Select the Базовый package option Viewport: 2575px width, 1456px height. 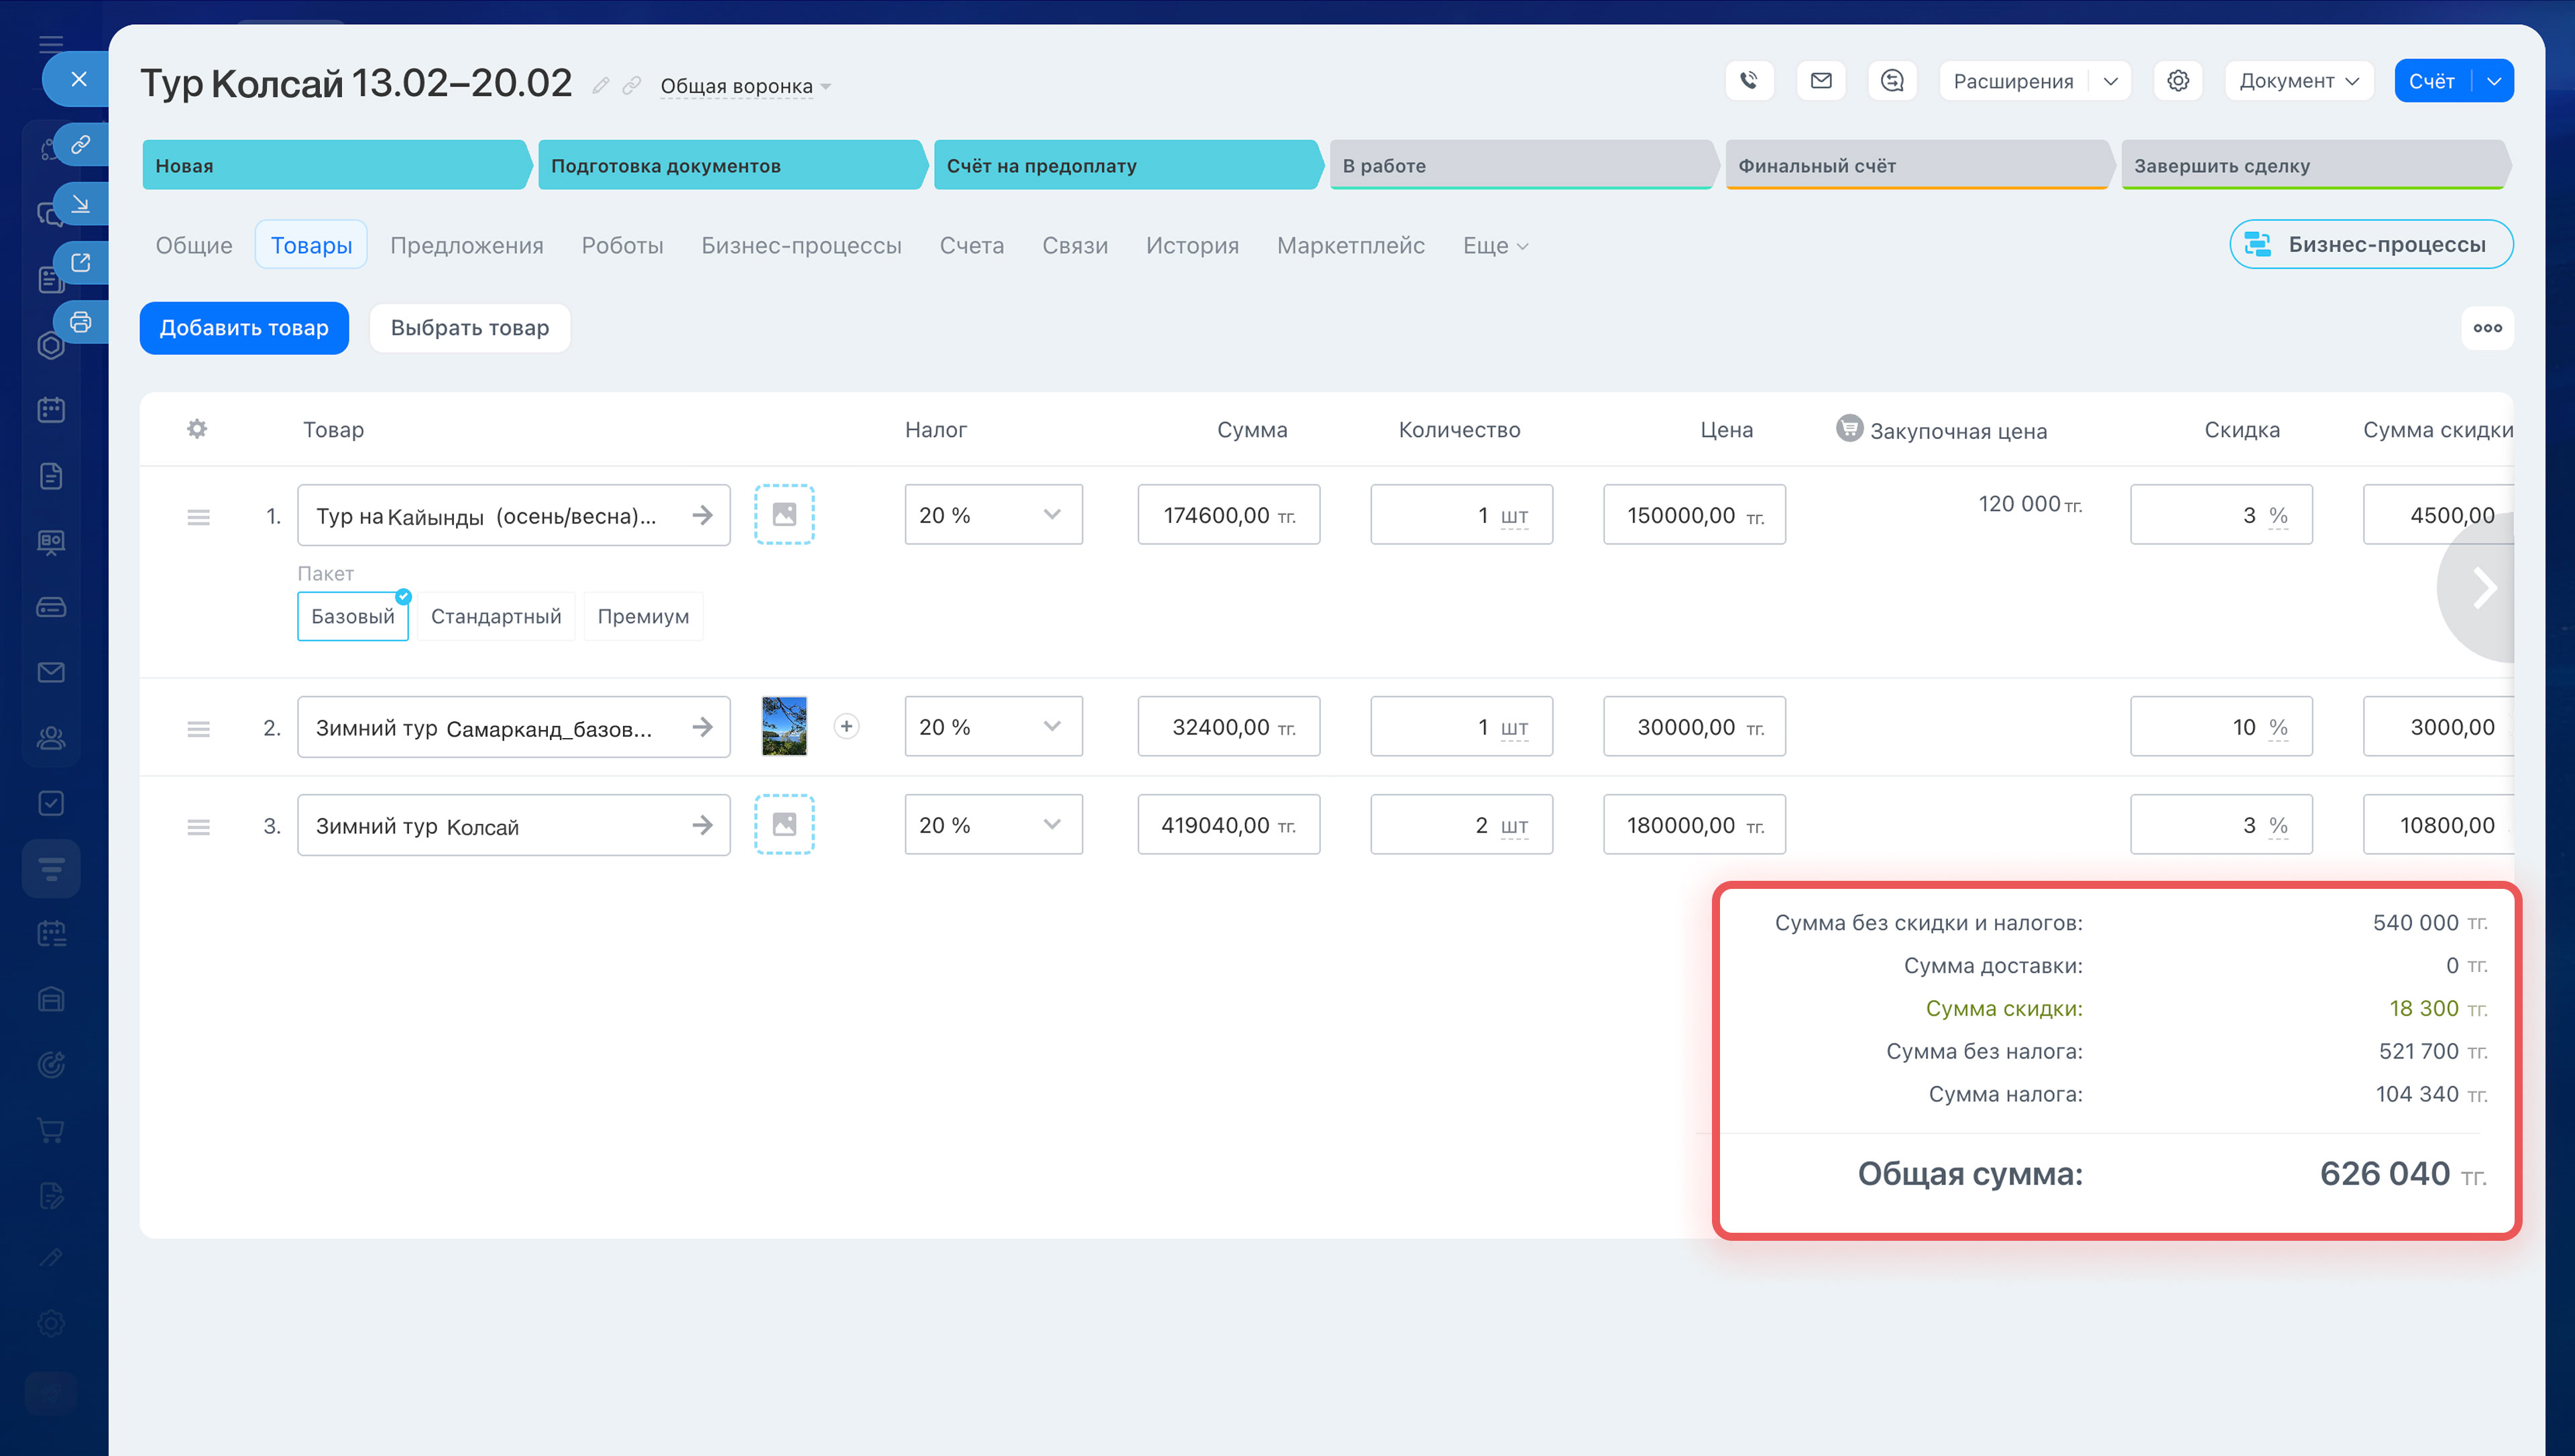[352, 616]
